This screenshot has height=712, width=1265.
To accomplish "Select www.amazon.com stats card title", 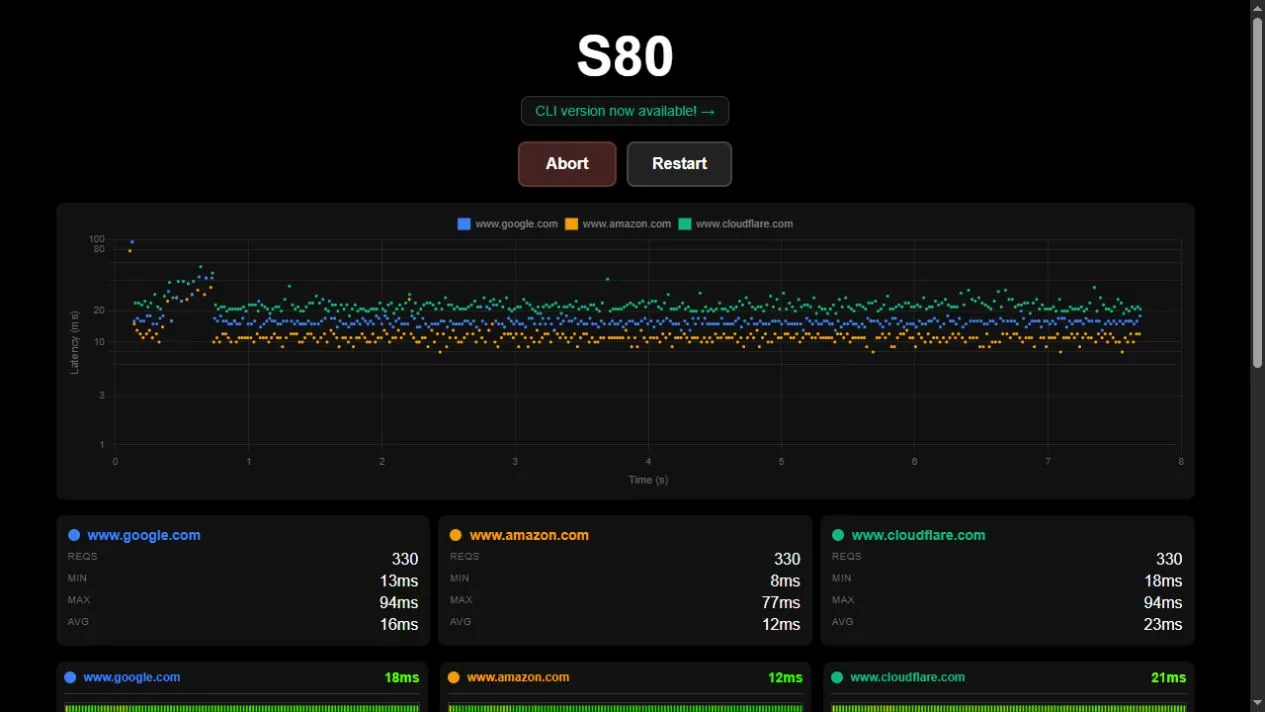I will (529, 535).
